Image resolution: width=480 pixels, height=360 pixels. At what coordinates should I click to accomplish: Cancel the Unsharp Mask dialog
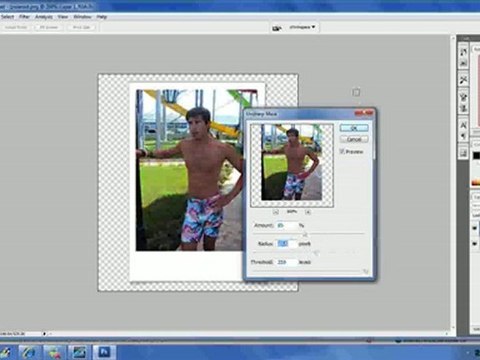(x=354, y=139)
